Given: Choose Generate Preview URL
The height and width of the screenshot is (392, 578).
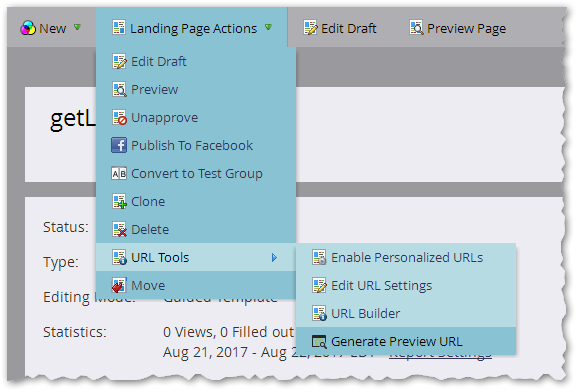Looking at the screenshot, I should point(406,341).
